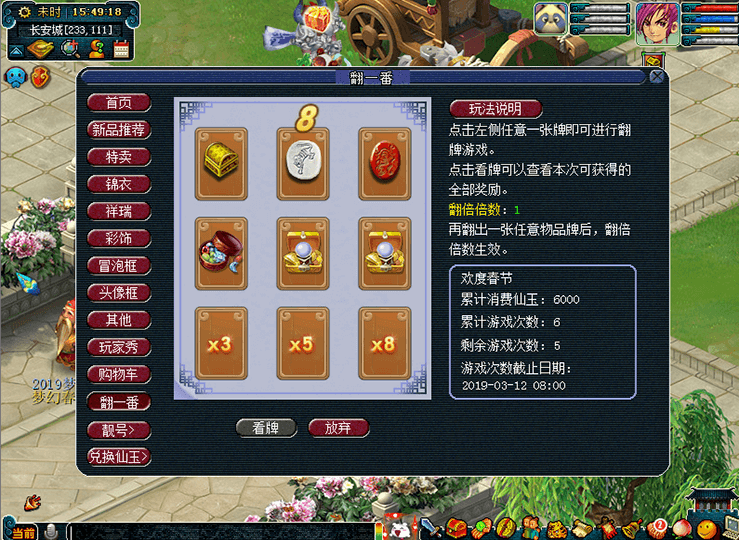Select the white jade stone card
The height and width of the screenshot is (540, 739).
303,164
